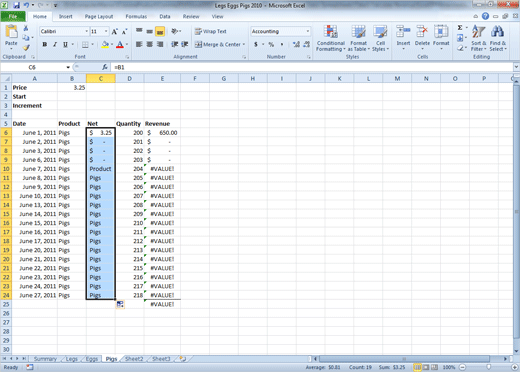Click the Decrease Font Size icon
520x372 pixels.
[124, 32]
